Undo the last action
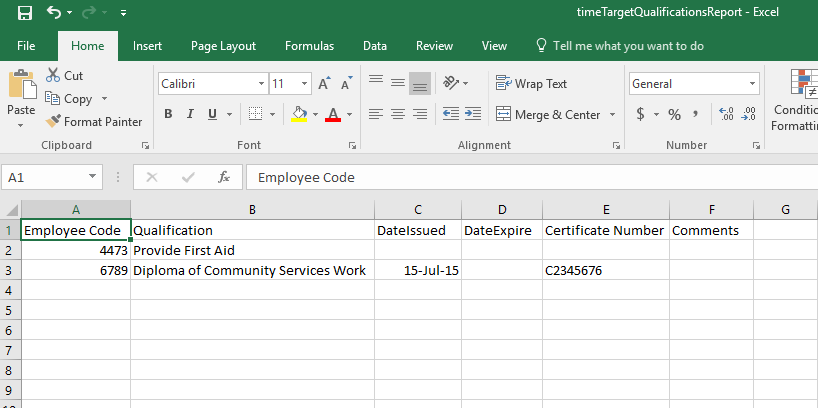818x408 pixels. pos(54,12)
